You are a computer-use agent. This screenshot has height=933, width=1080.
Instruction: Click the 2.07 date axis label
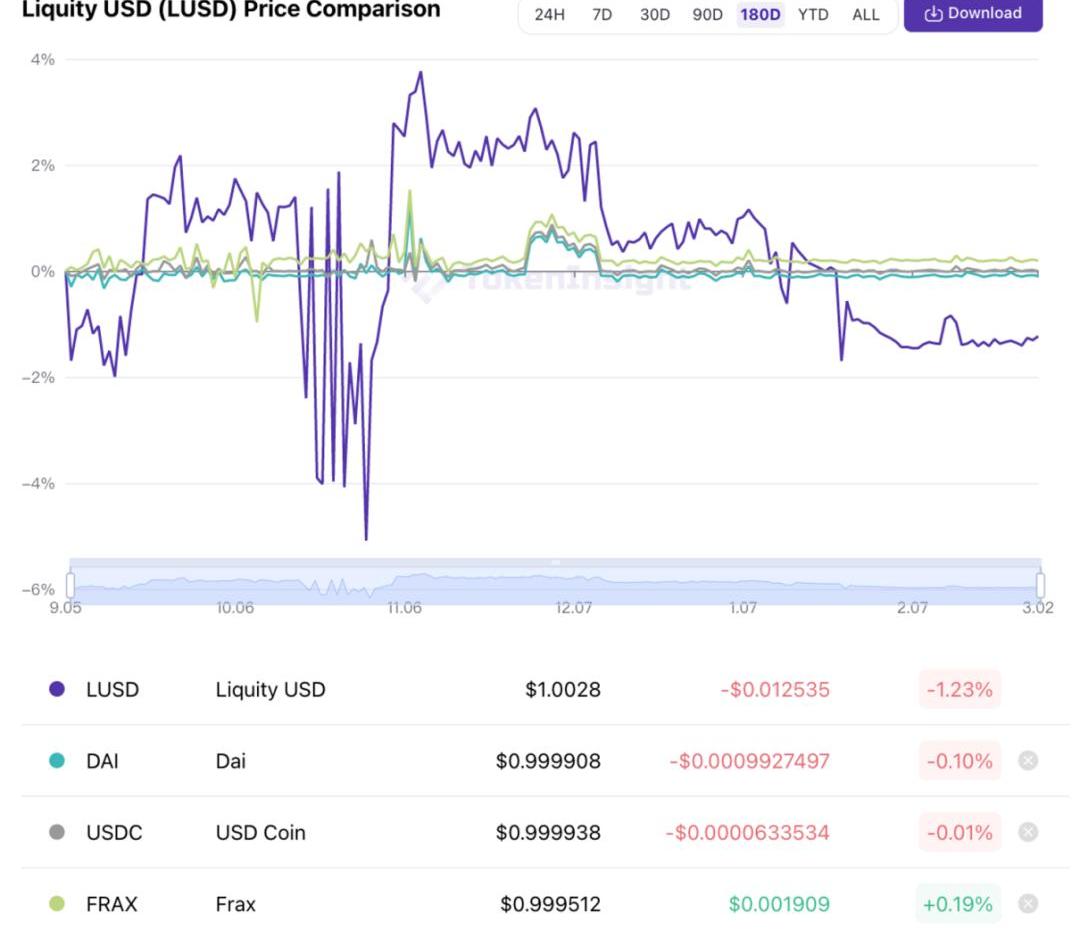click(912, 607)
